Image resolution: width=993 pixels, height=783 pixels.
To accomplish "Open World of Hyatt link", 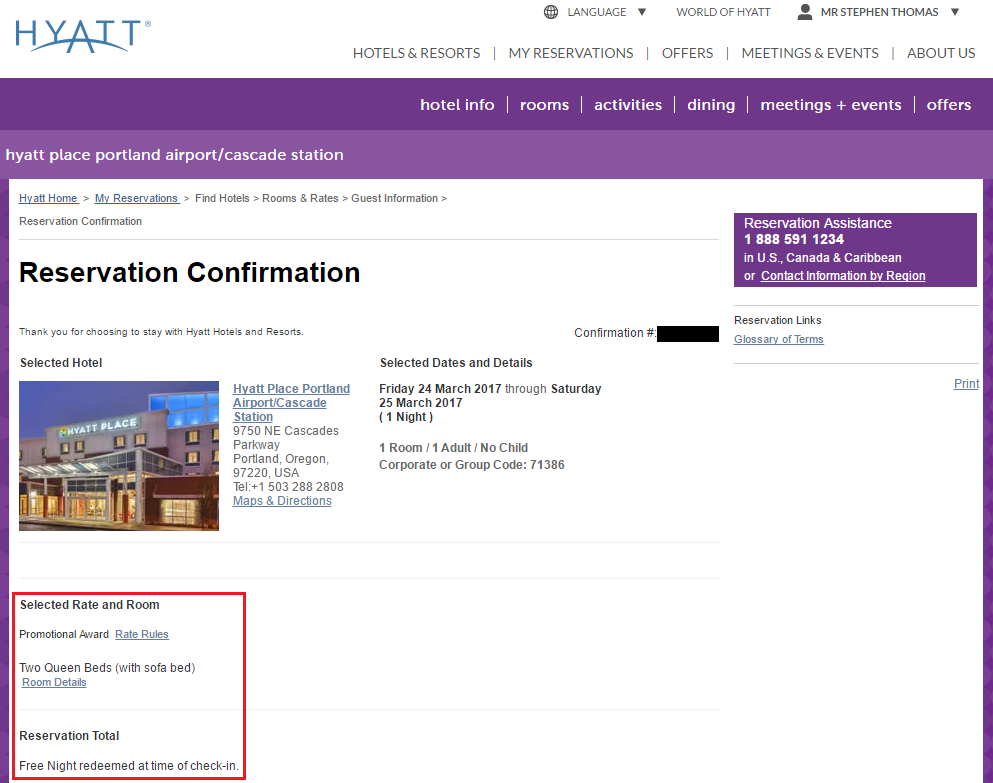I will coord(723,12).
